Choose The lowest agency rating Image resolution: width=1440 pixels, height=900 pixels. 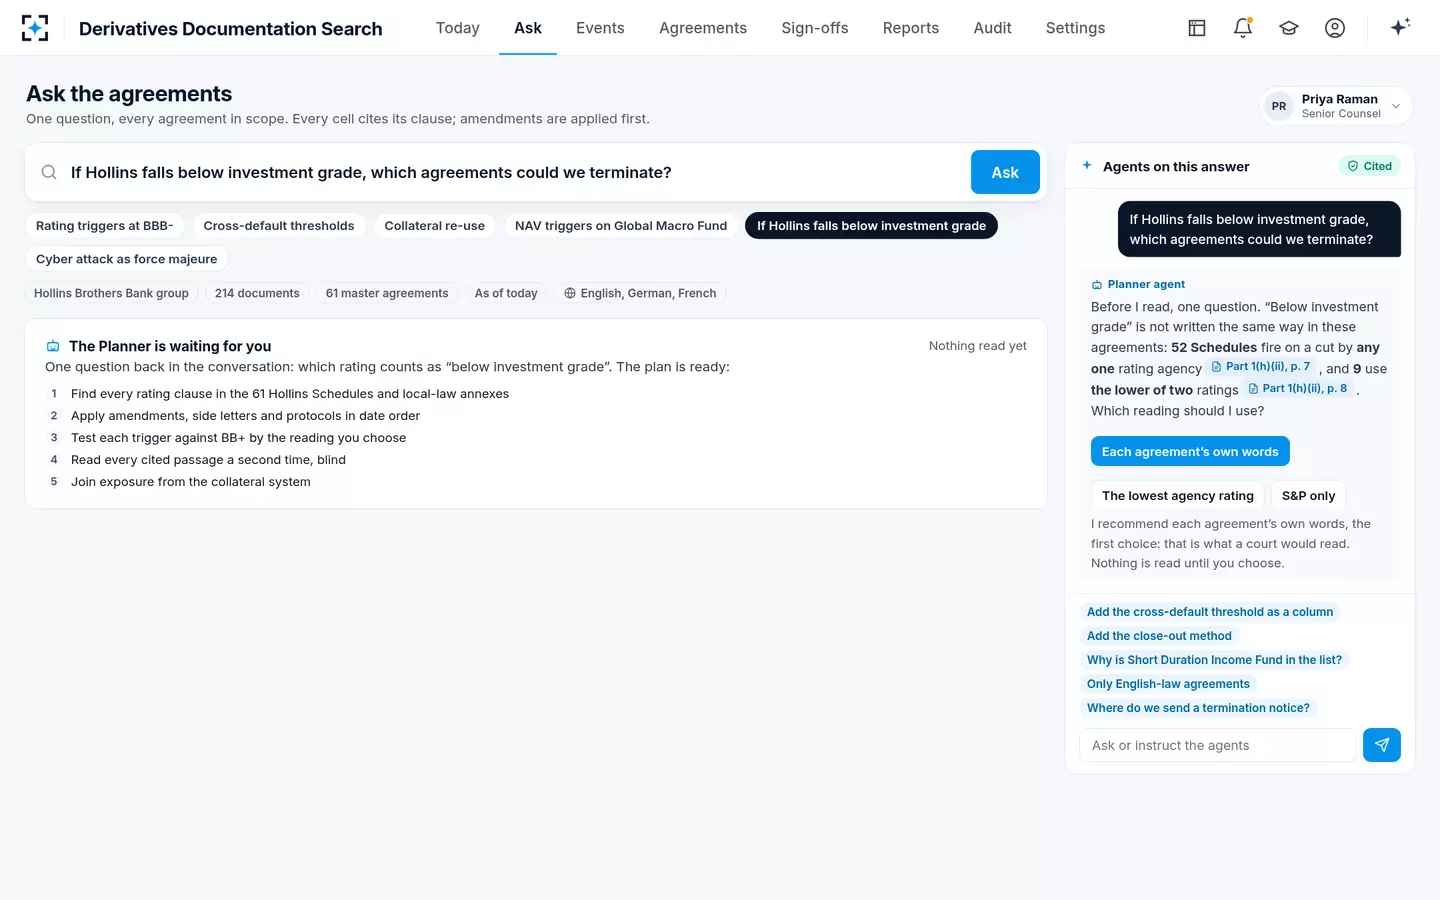coord(1178,496)
